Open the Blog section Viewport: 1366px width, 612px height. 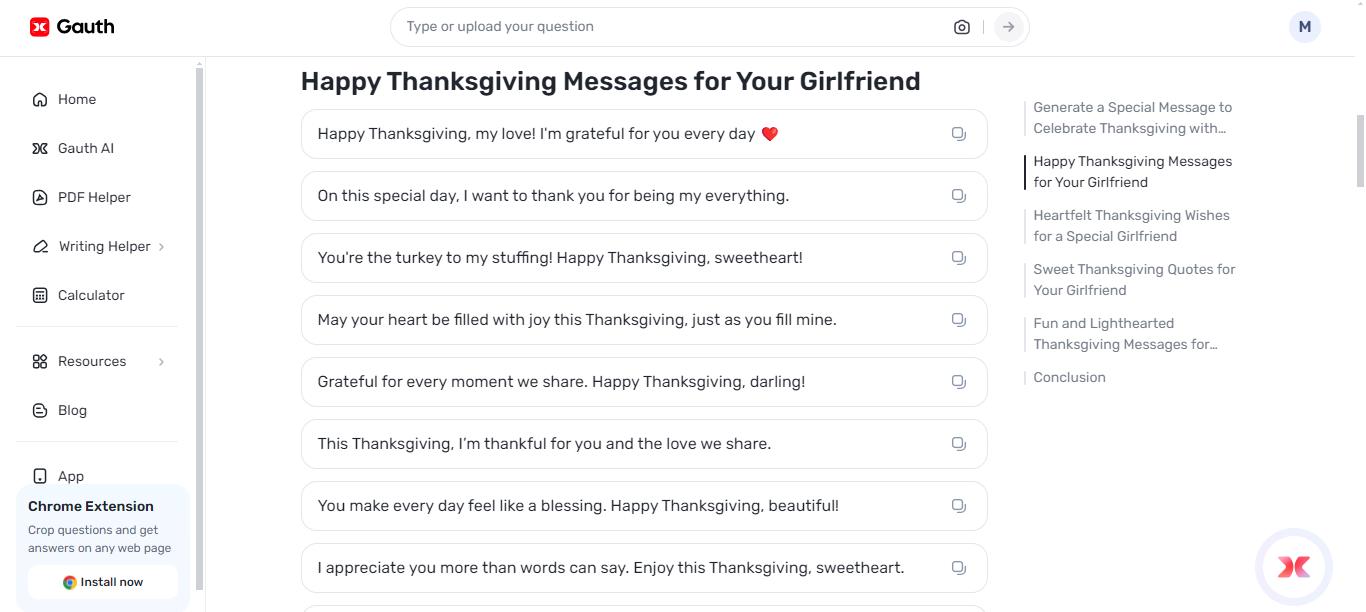74,410
